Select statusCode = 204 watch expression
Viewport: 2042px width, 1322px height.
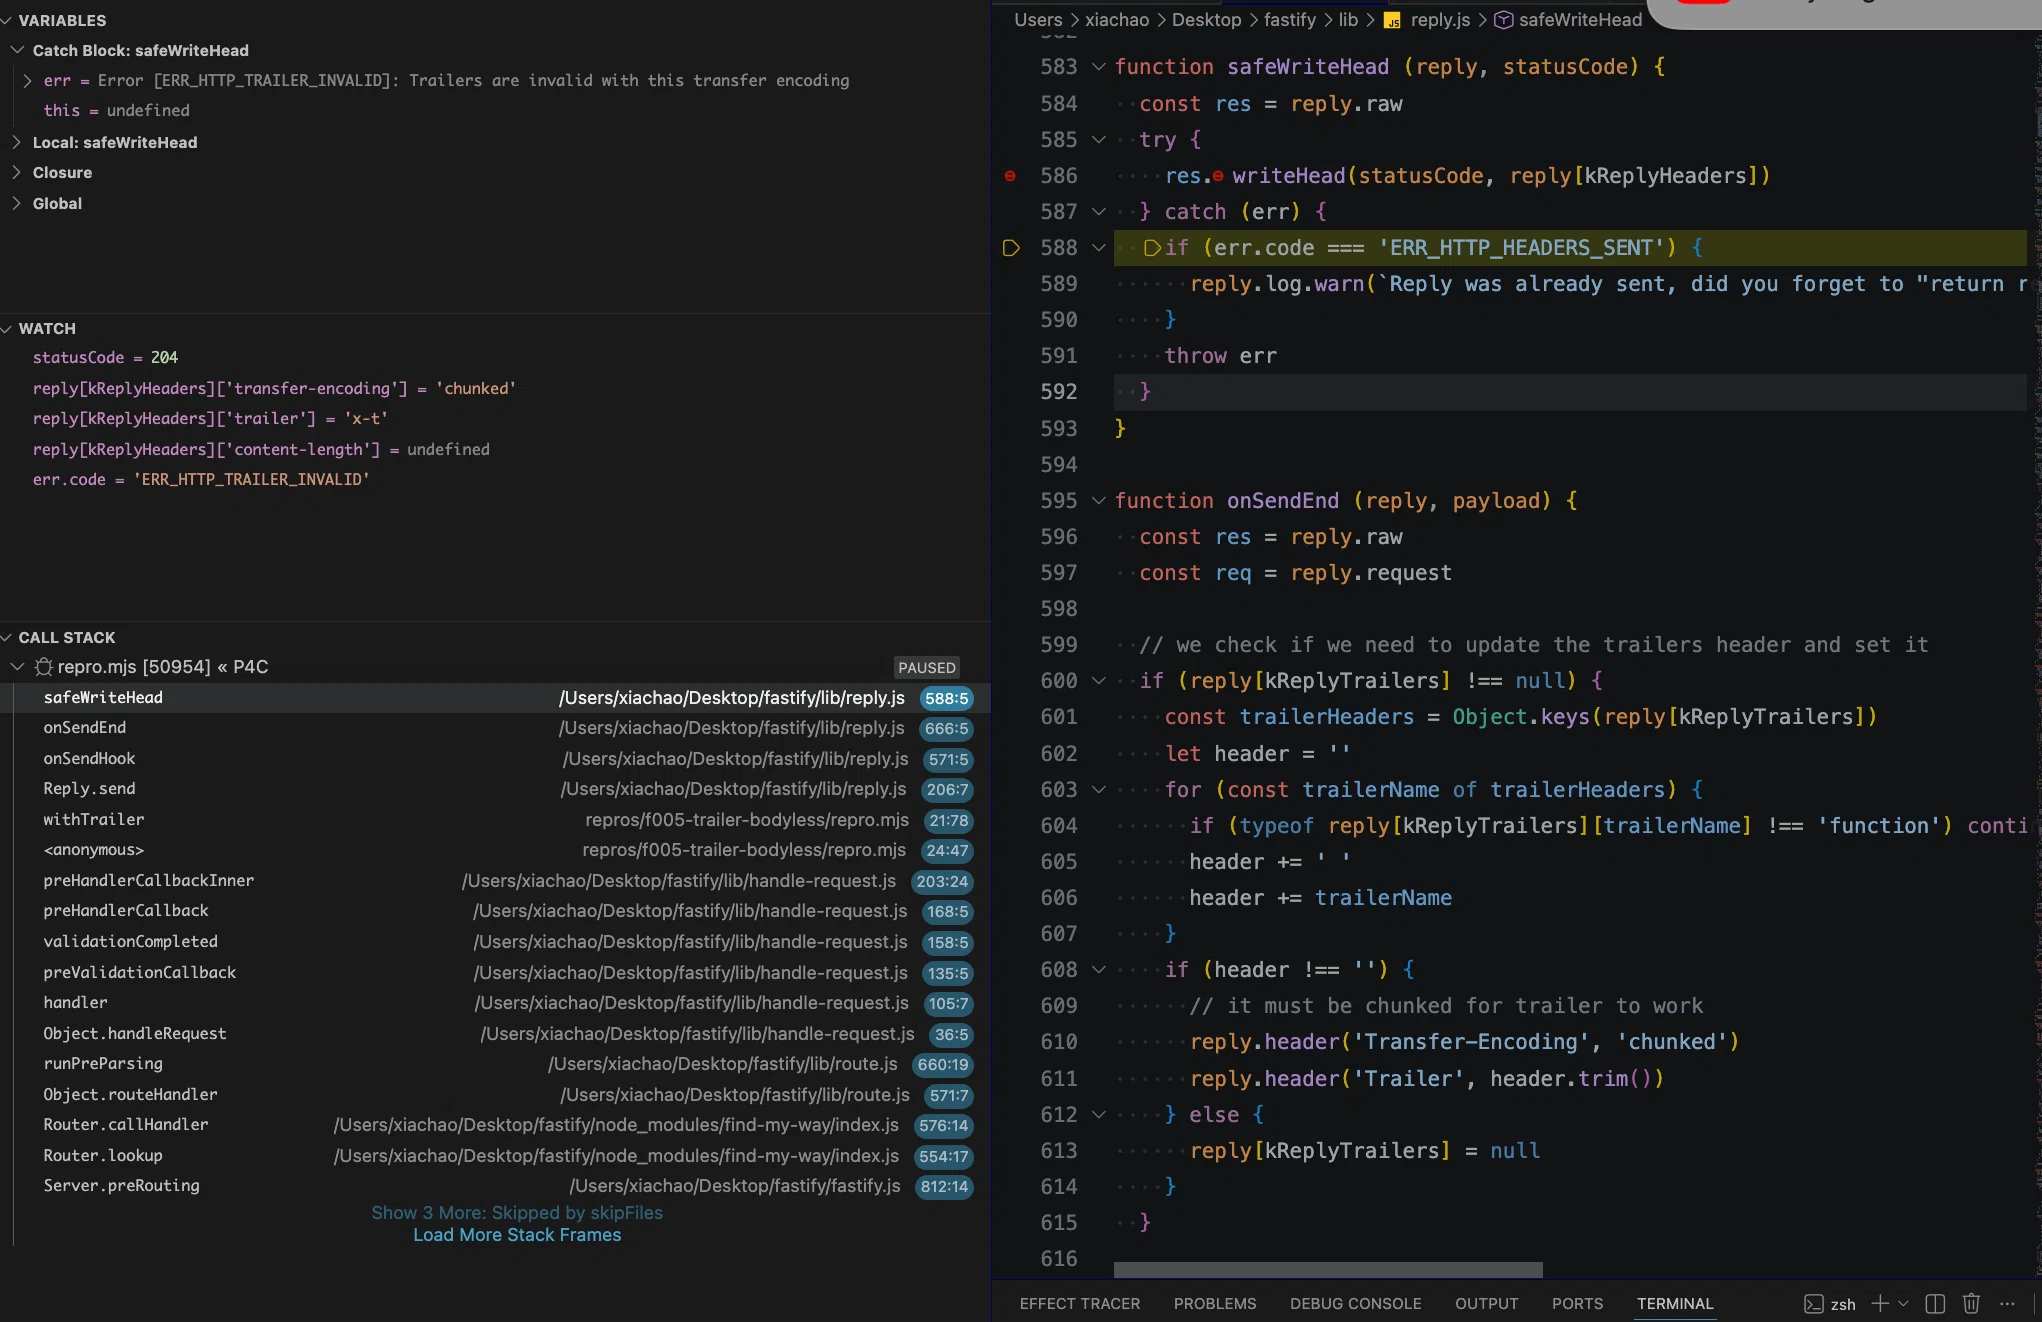[x=495, y=358]
